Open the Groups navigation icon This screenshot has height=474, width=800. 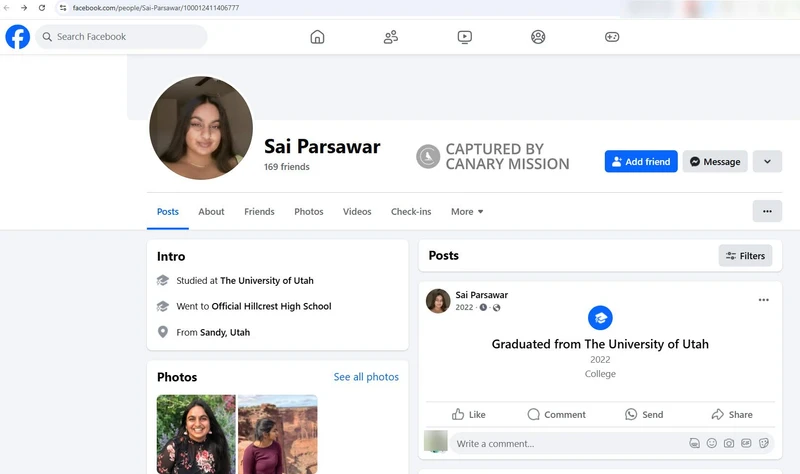coord(538,37)
